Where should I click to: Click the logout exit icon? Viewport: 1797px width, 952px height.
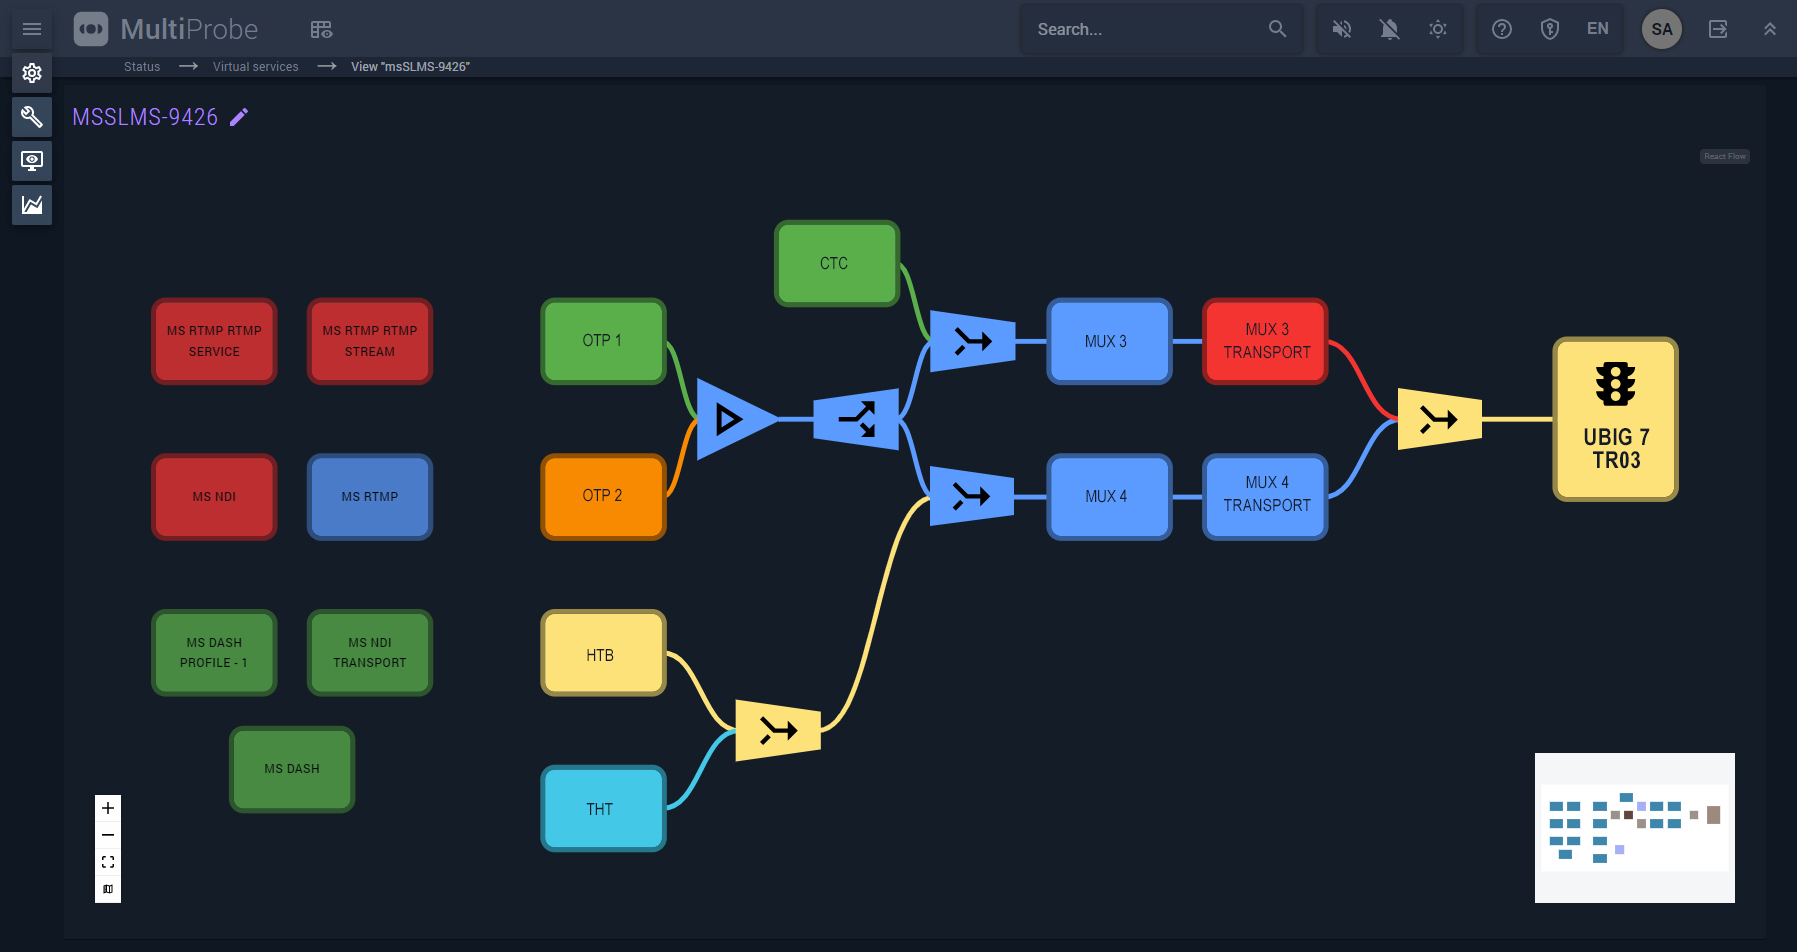[1718, 29]
